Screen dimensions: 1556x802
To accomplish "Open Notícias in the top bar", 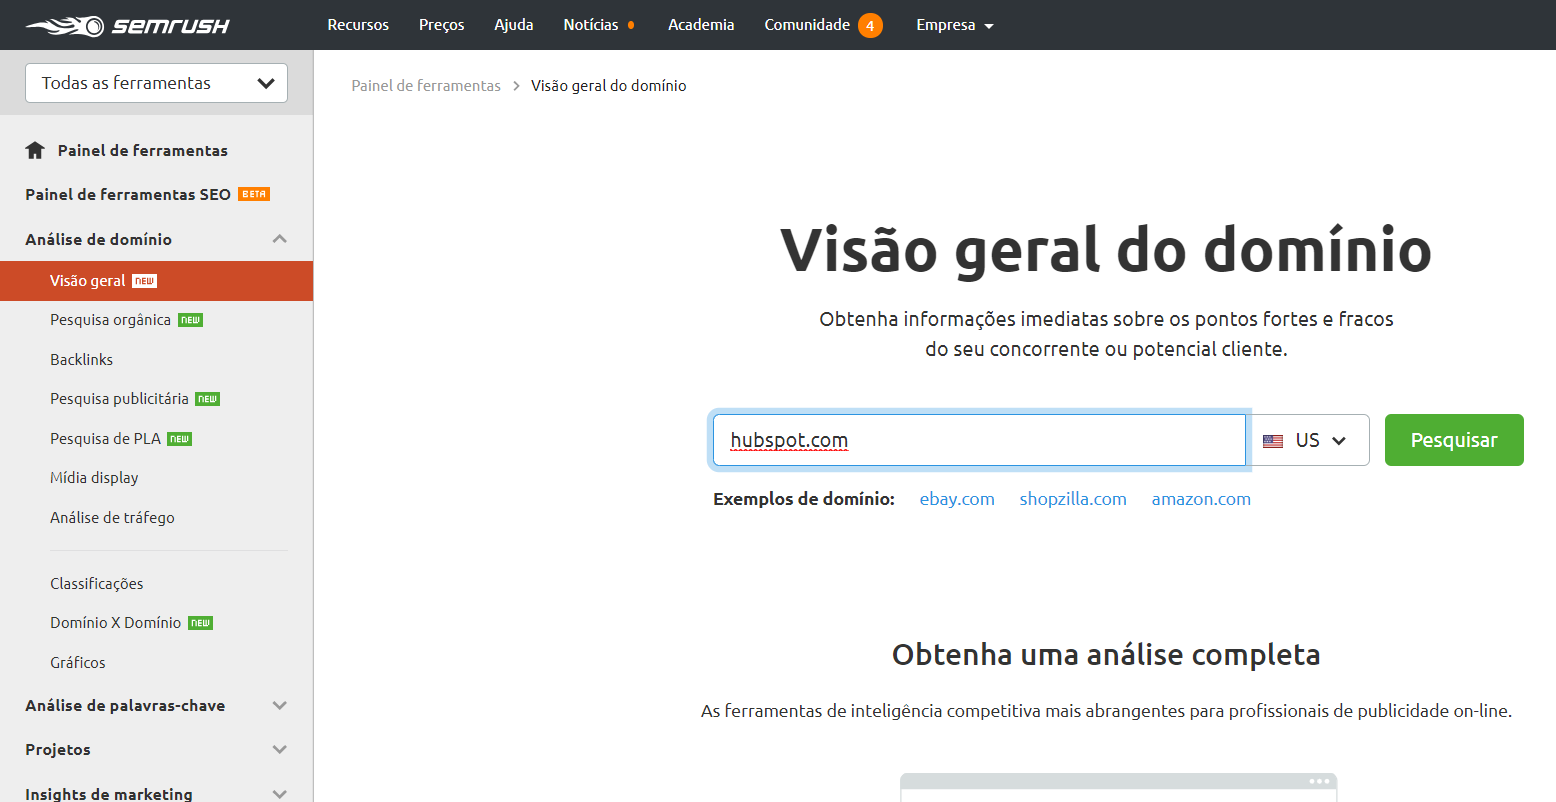I will tap(591, 25).
